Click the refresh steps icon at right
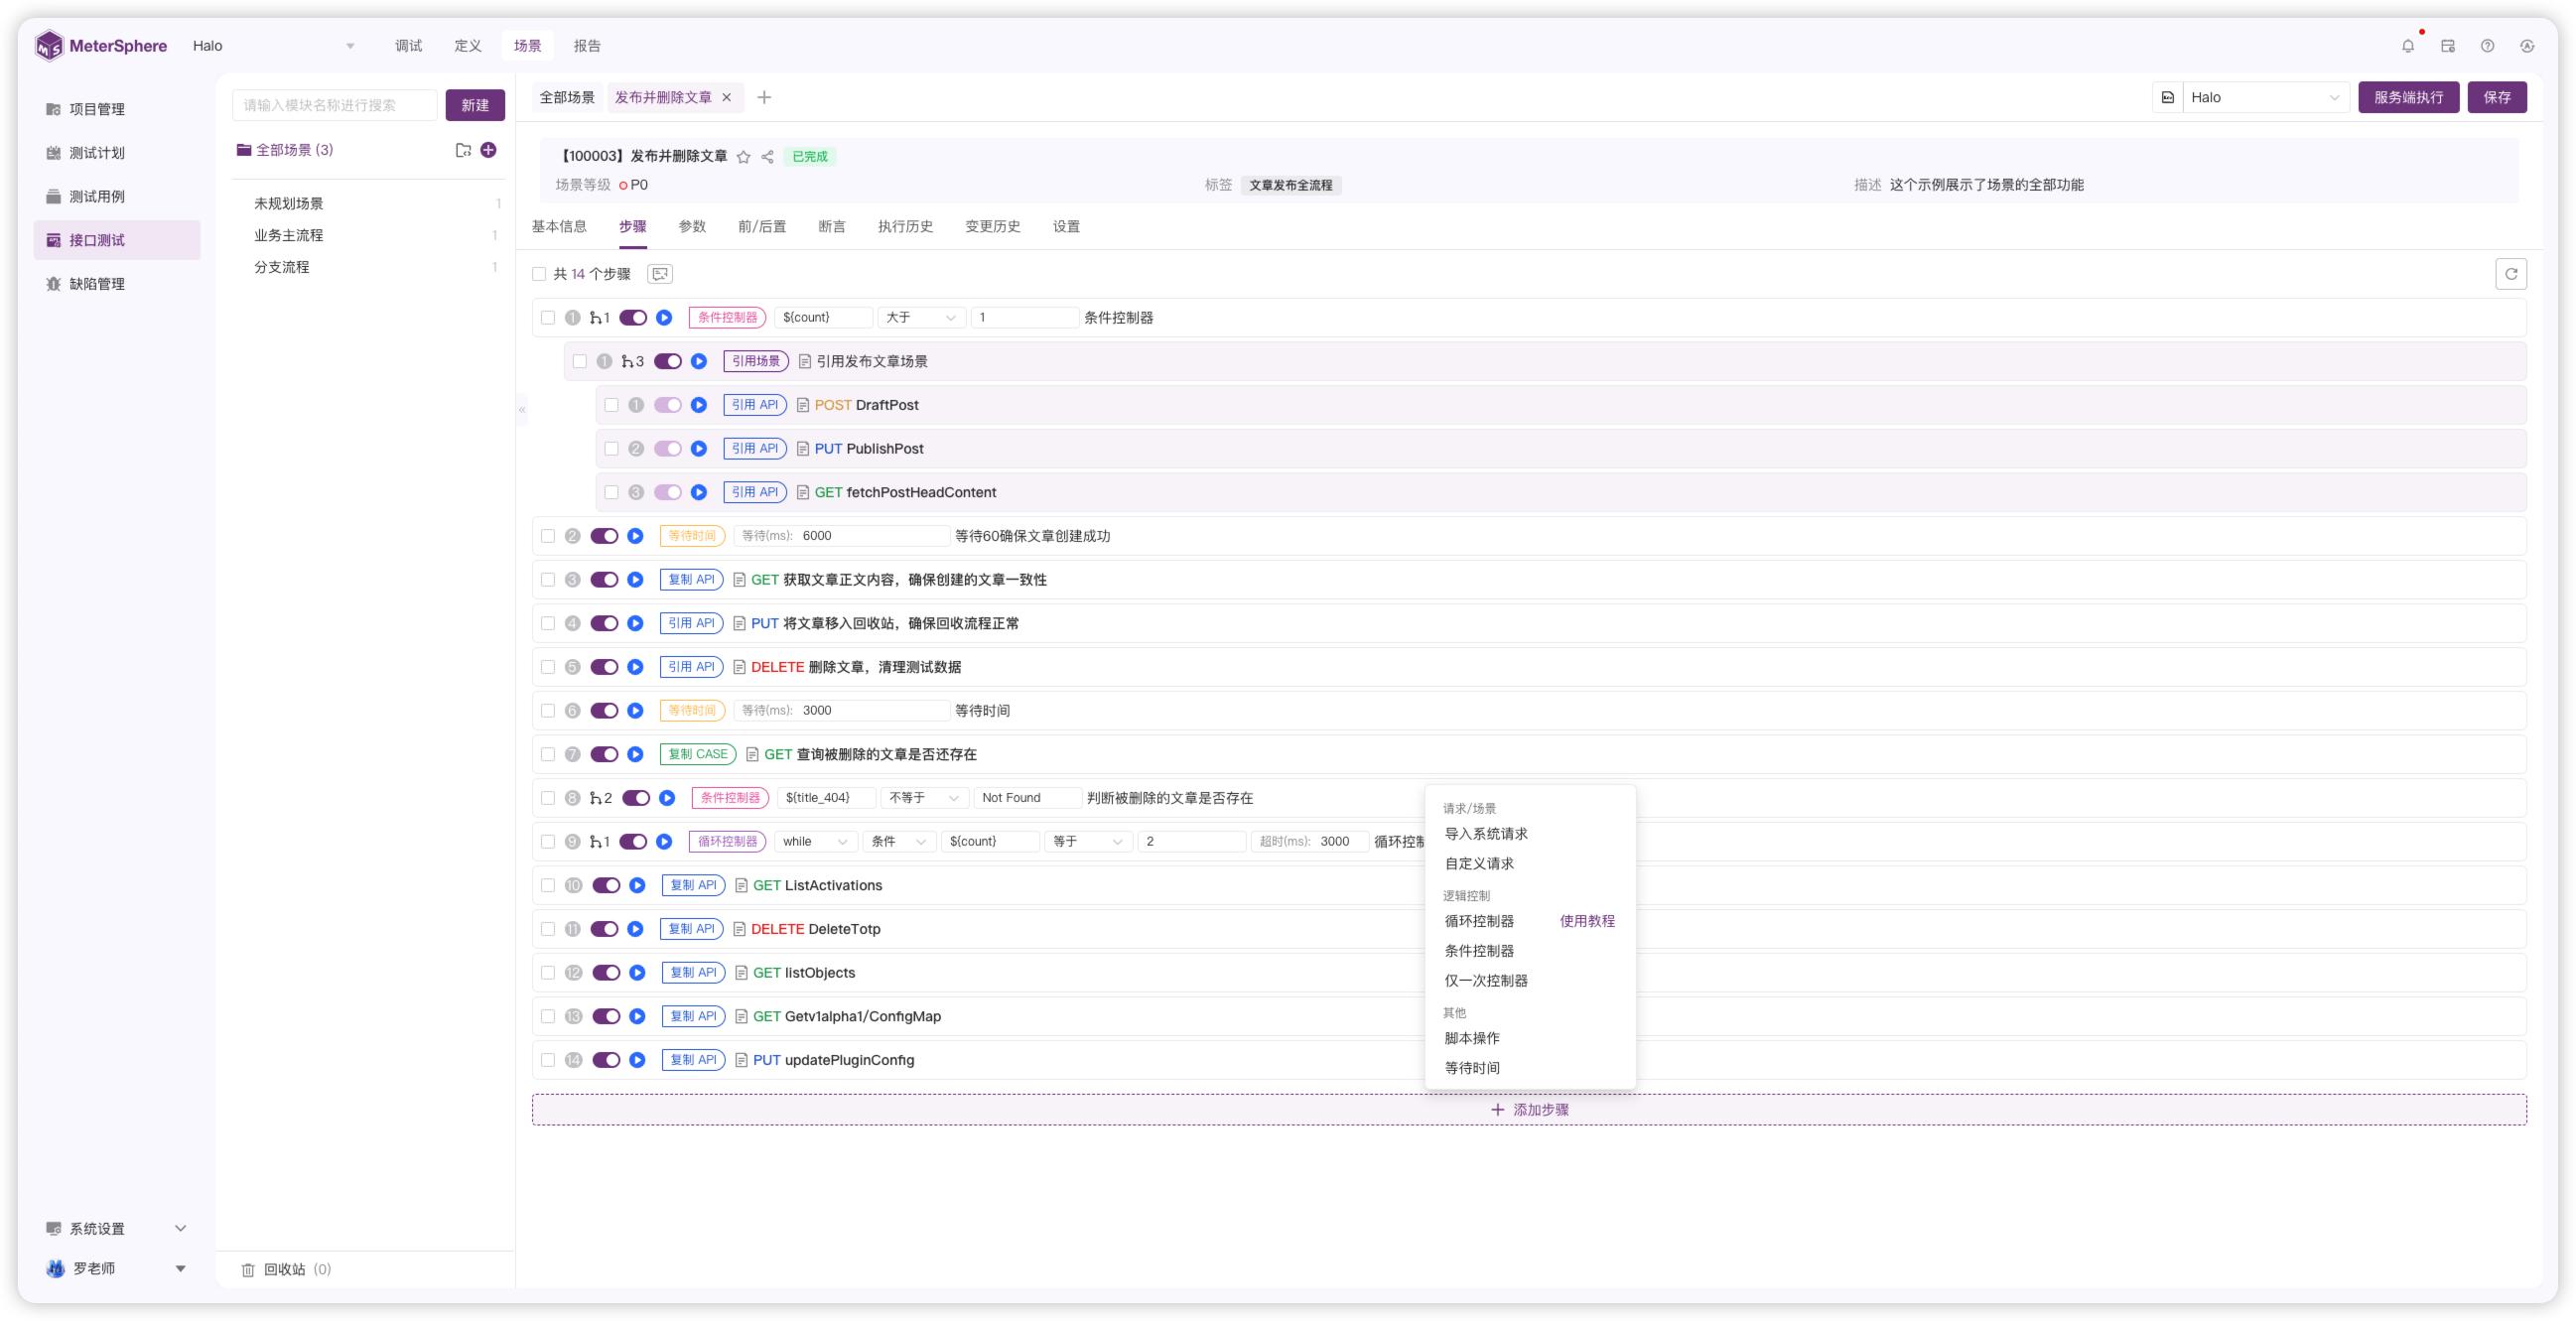 point(2510,274)
